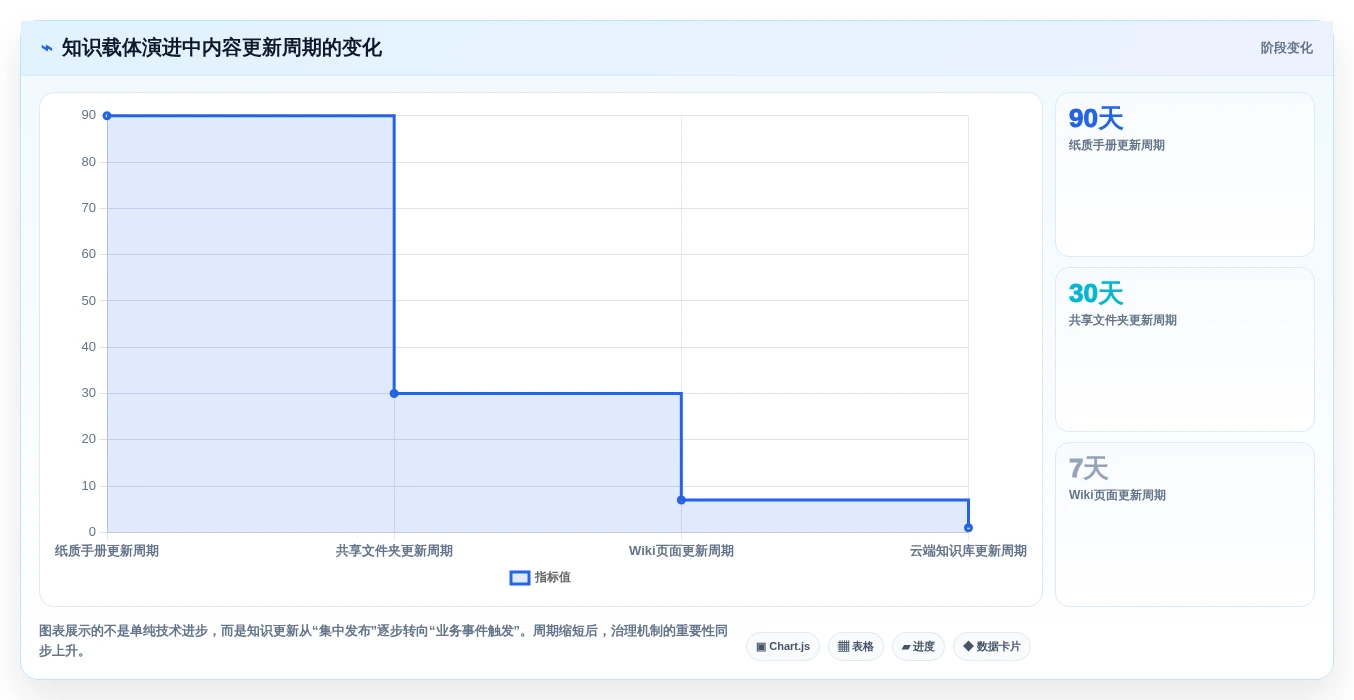Click the x-axis label 纸质手册更新周期
The width and height of the screenshot is (1354, 700).
pyautogui.click(x=107, y=551)
